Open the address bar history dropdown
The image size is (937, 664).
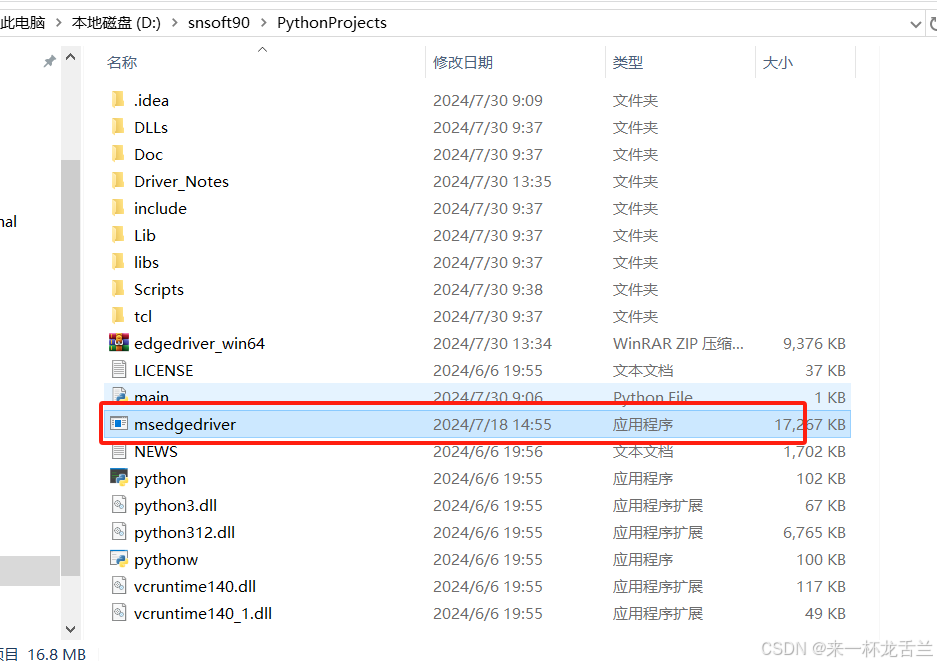tap(915, 22)
